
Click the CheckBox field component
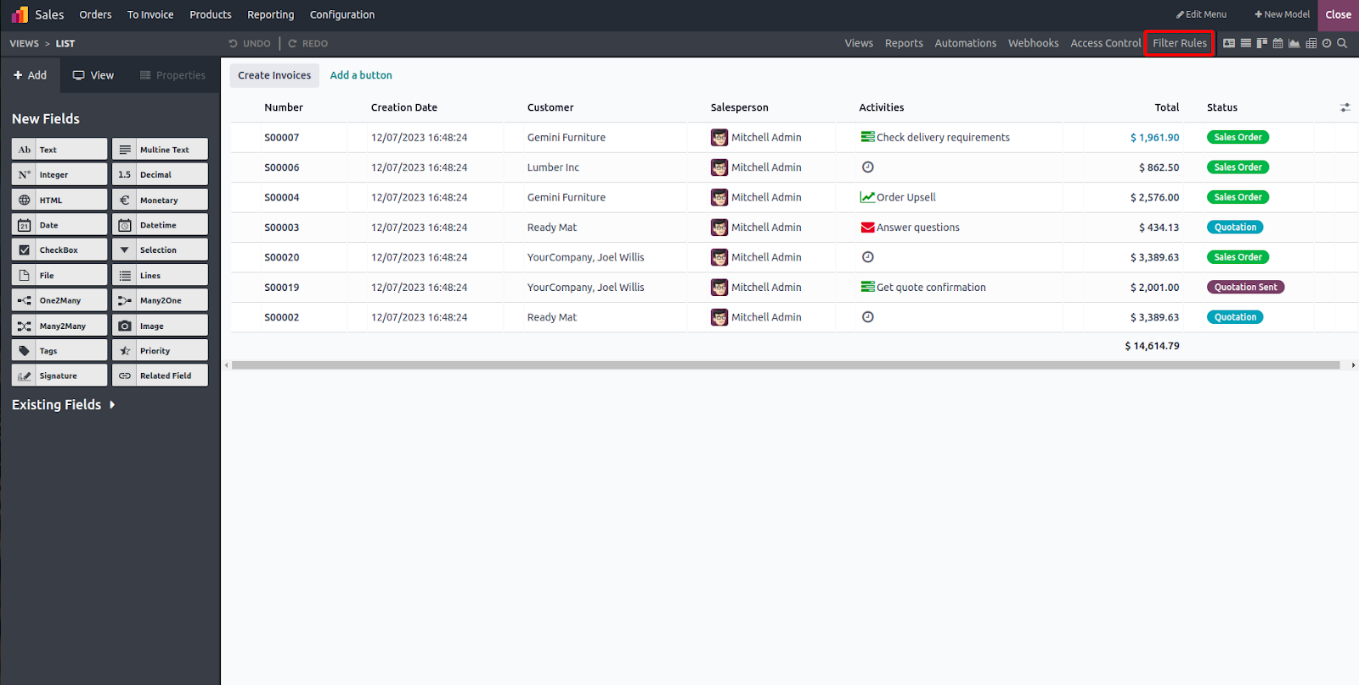pos(59,250)
